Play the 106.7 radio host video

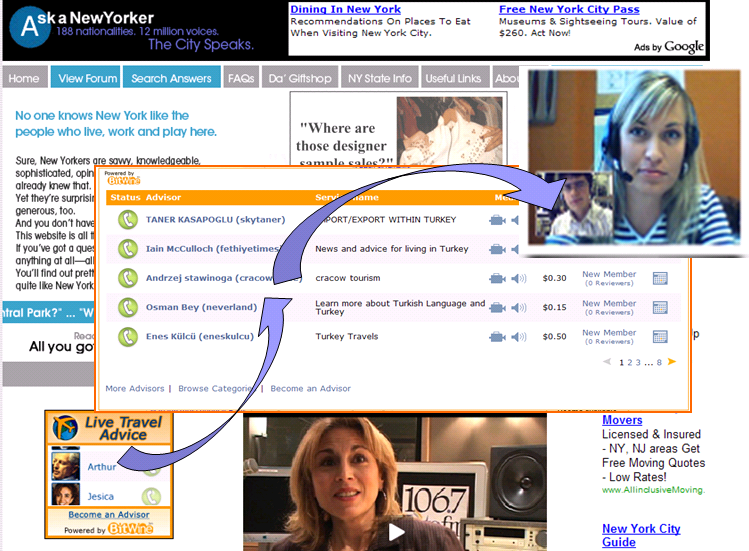(x=396, y=532)
